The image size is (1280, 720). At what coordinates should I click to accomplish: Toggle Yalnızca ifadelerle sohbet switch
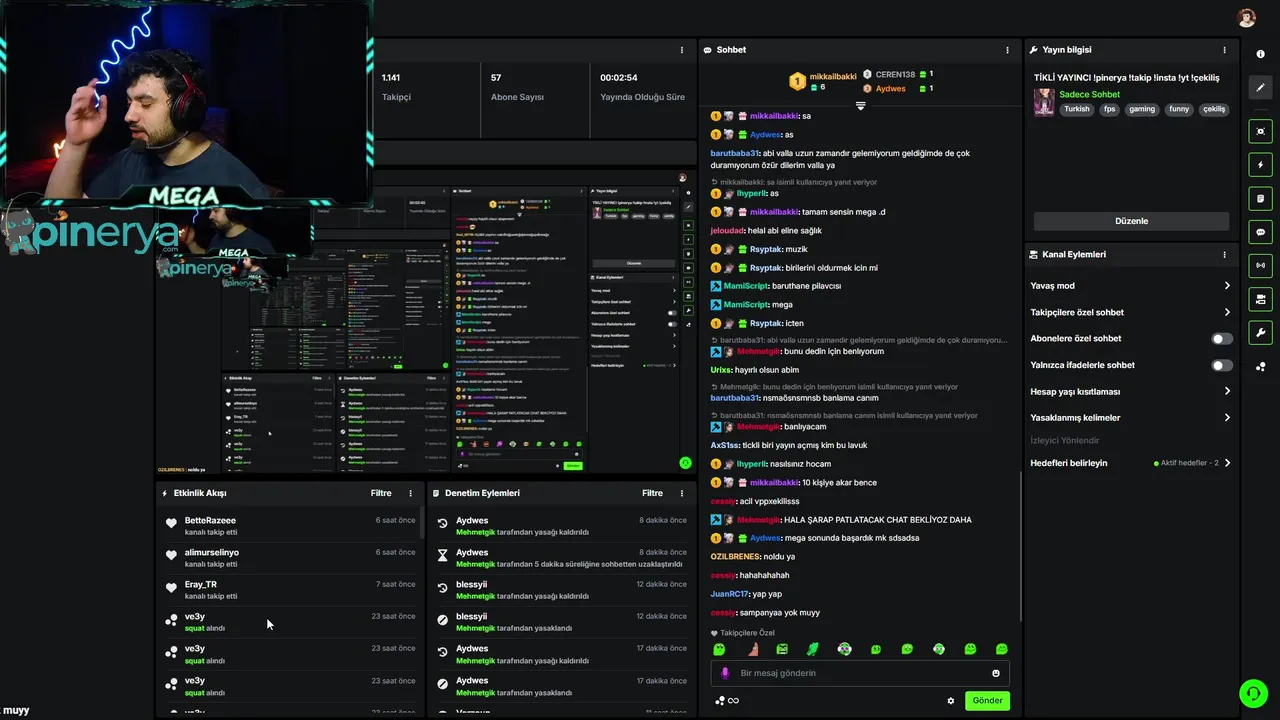click(1222, 366)
